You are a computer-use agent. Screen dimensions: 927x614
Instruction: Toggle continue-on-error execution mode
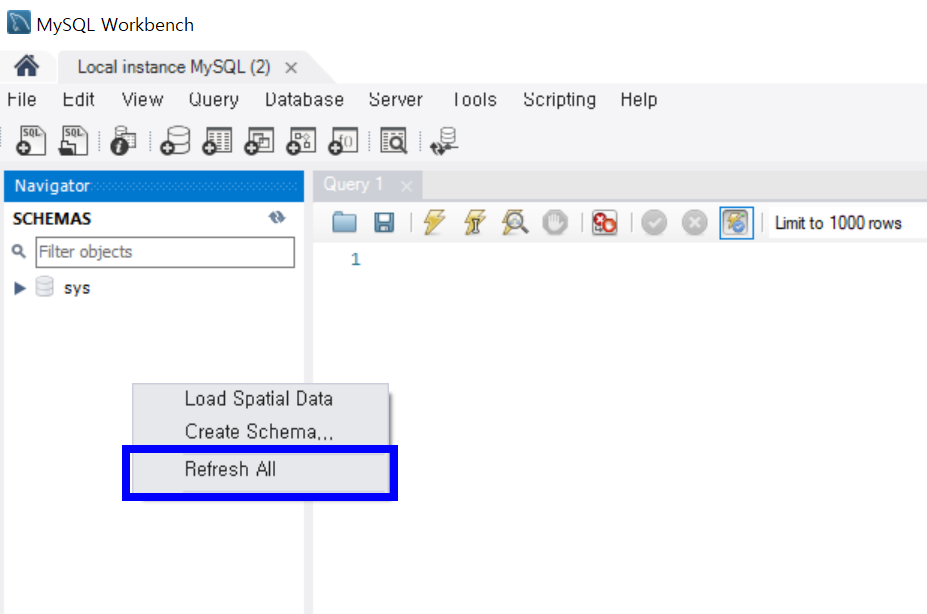604,223
